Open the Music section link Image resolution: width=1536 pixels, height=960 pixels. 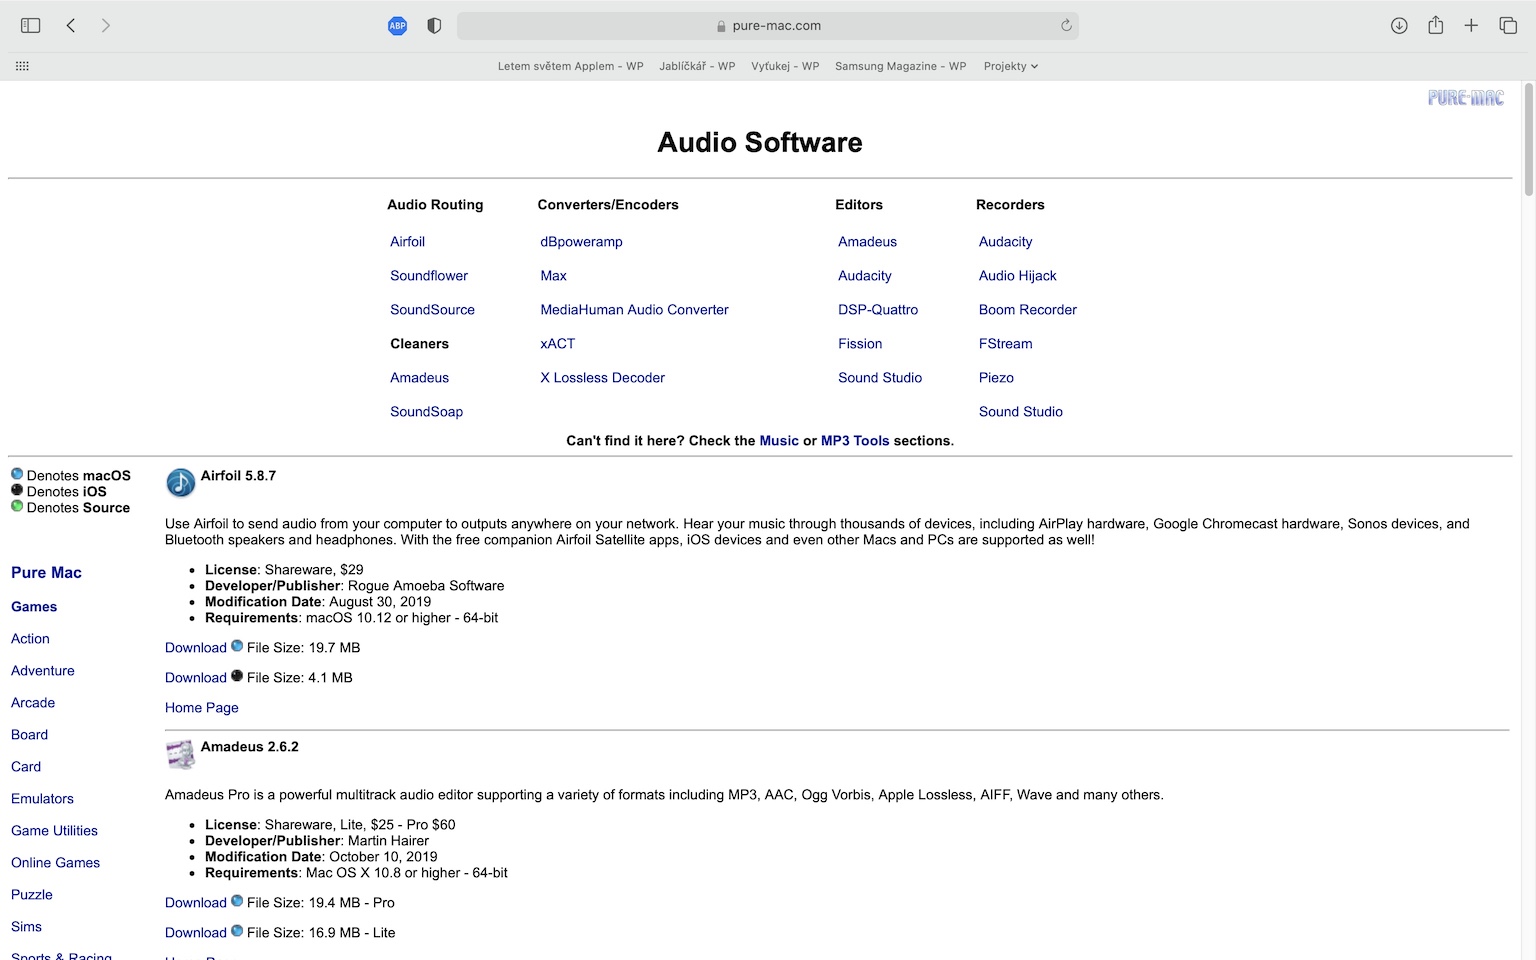click(779, 441)
